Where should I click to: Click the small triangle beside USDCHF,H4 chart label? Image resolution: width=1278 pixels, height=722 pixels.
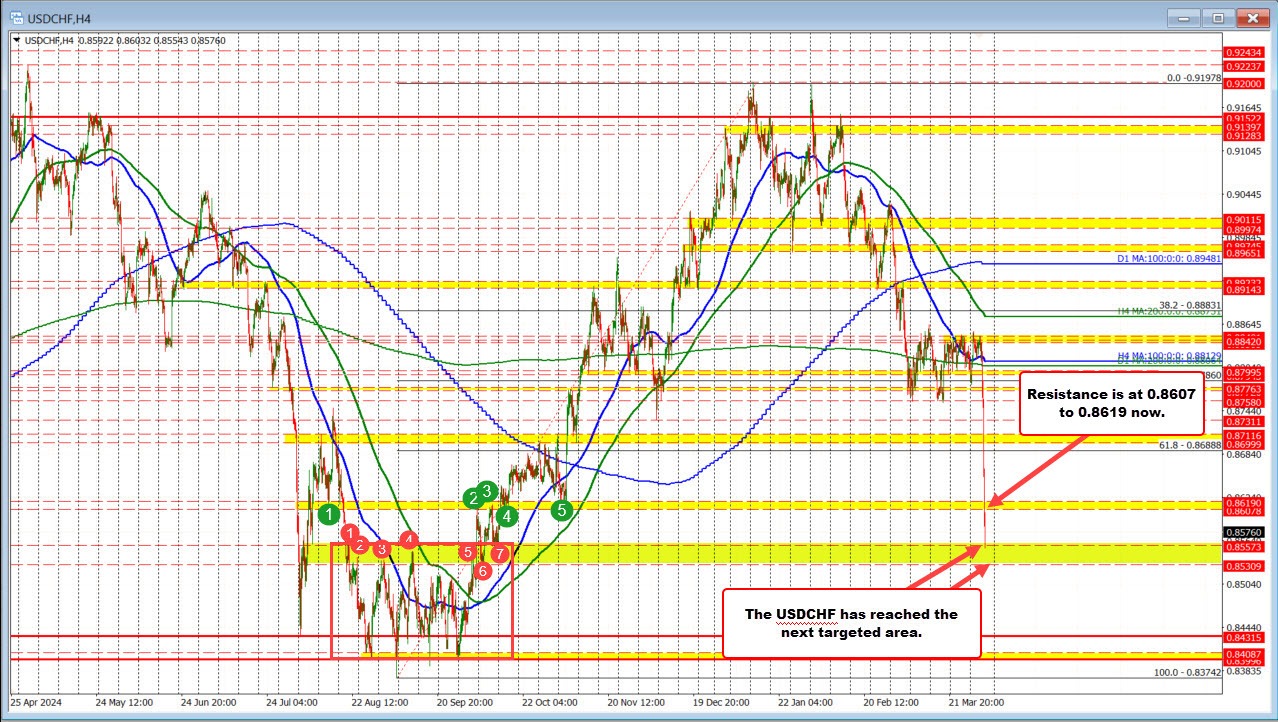(x=15, y=40)
